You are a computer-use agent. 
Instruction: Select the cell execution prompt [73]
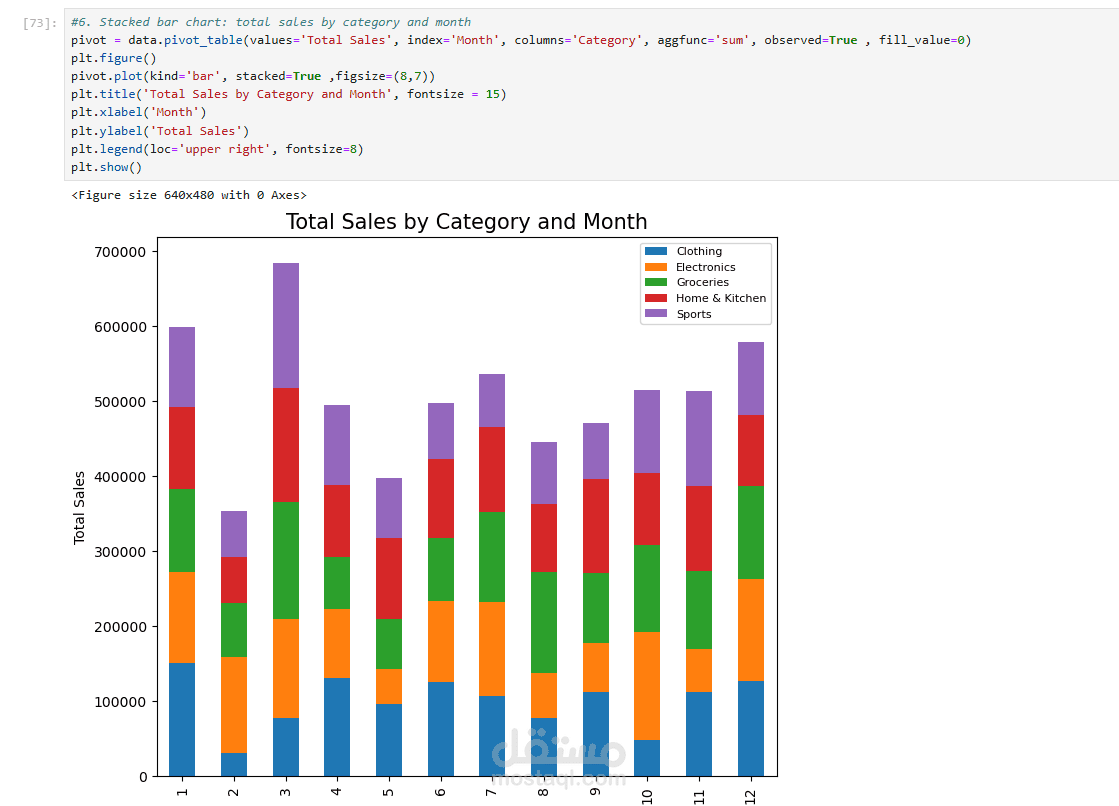point(39,22)
